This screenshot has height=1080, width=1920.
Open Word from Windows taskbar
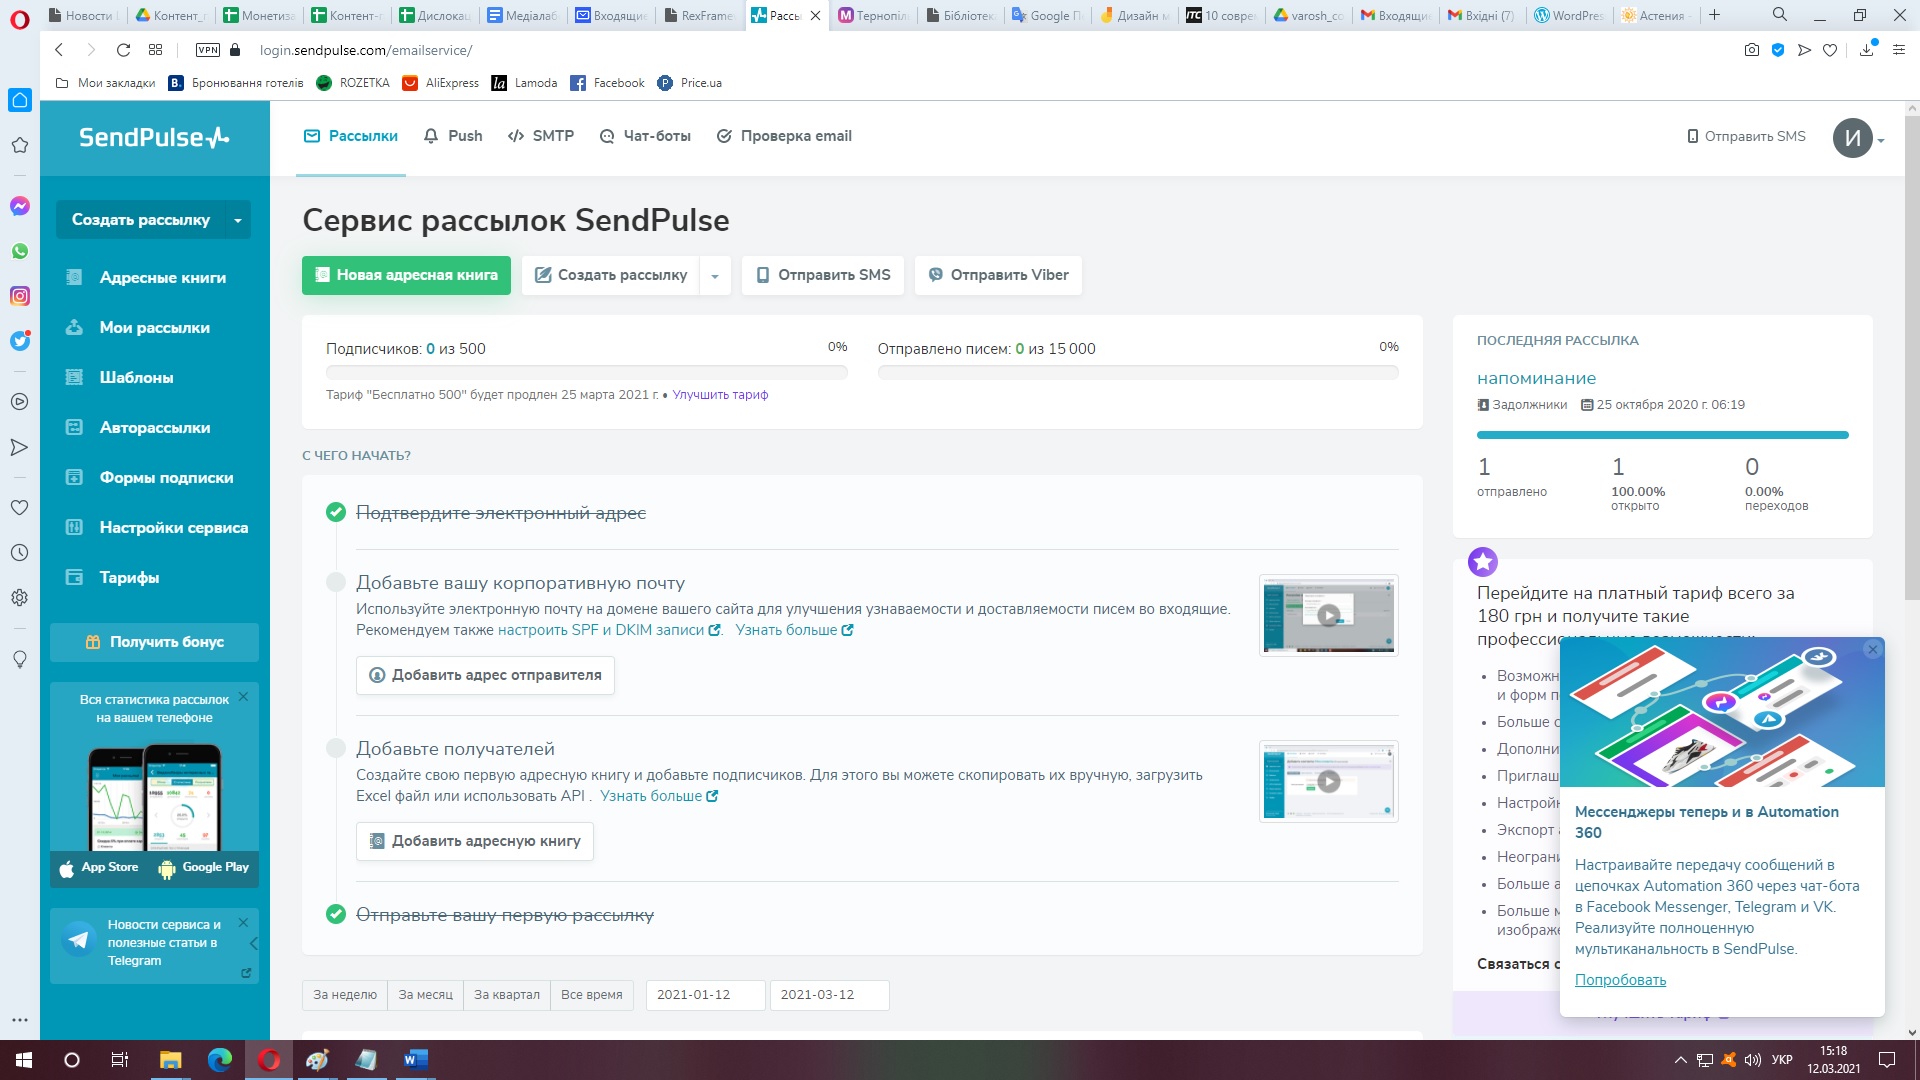click(415, 1060)
